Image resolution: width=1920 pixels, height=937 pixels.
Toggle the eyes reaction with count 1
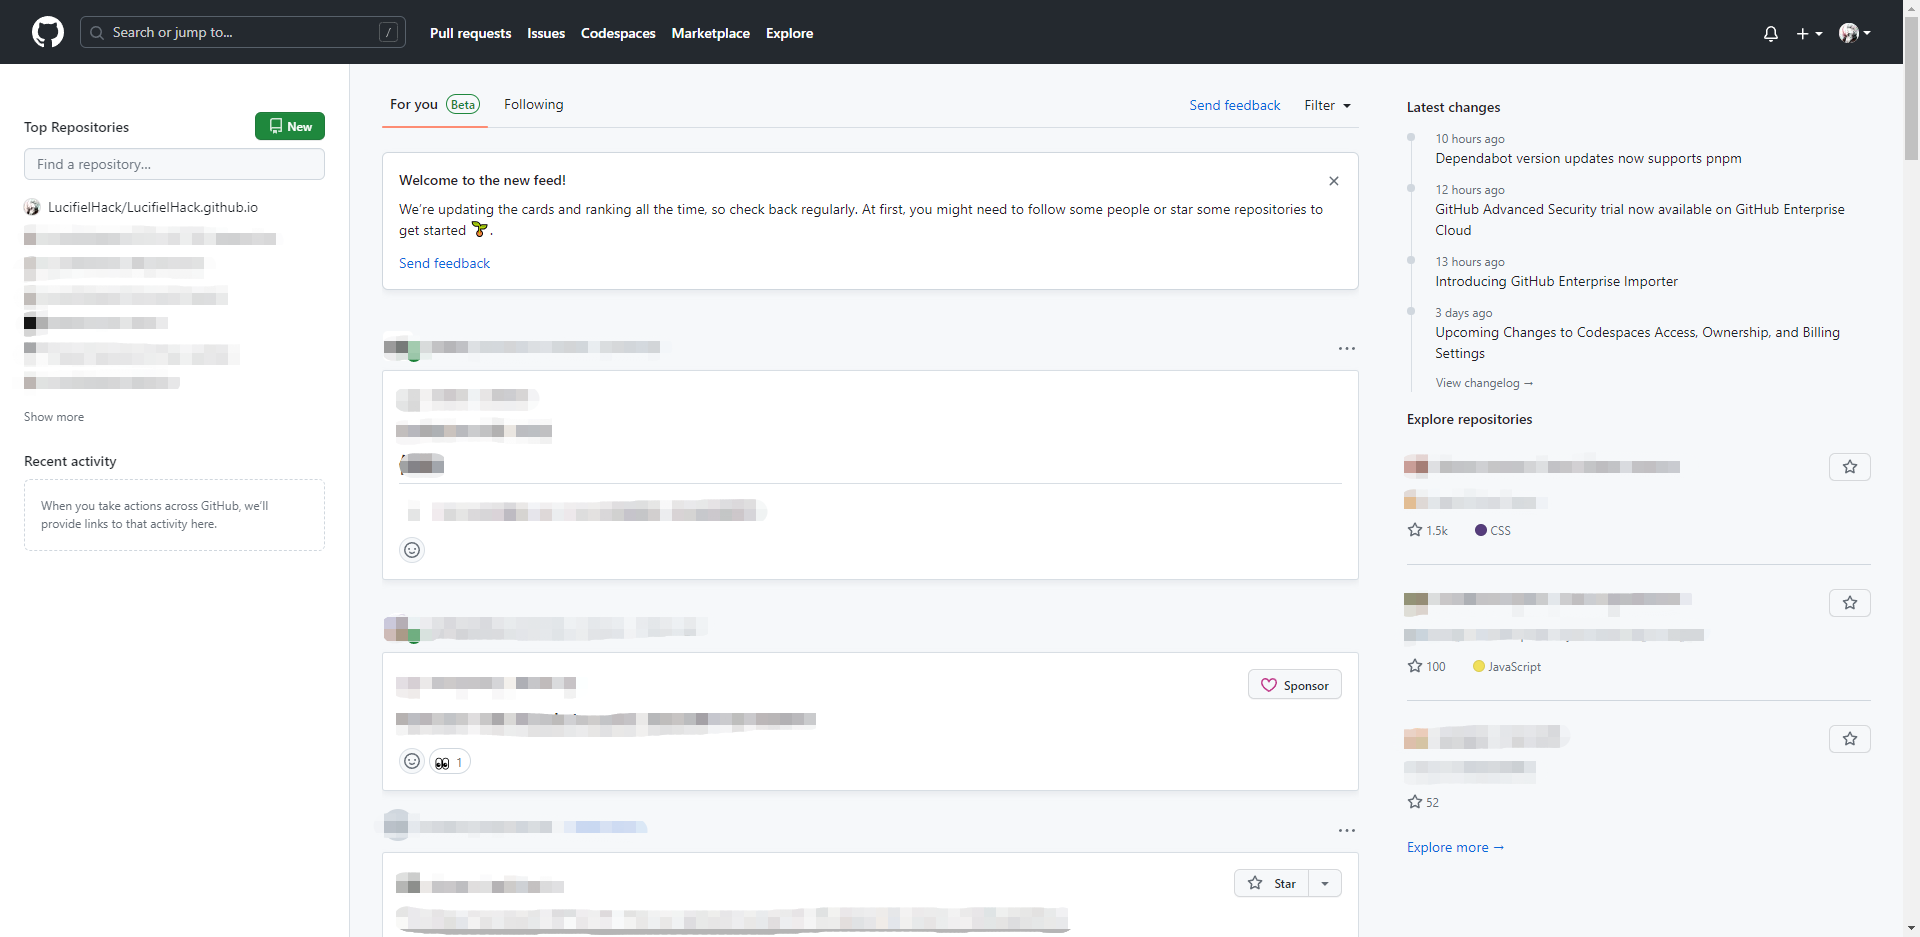pos(450,762)
